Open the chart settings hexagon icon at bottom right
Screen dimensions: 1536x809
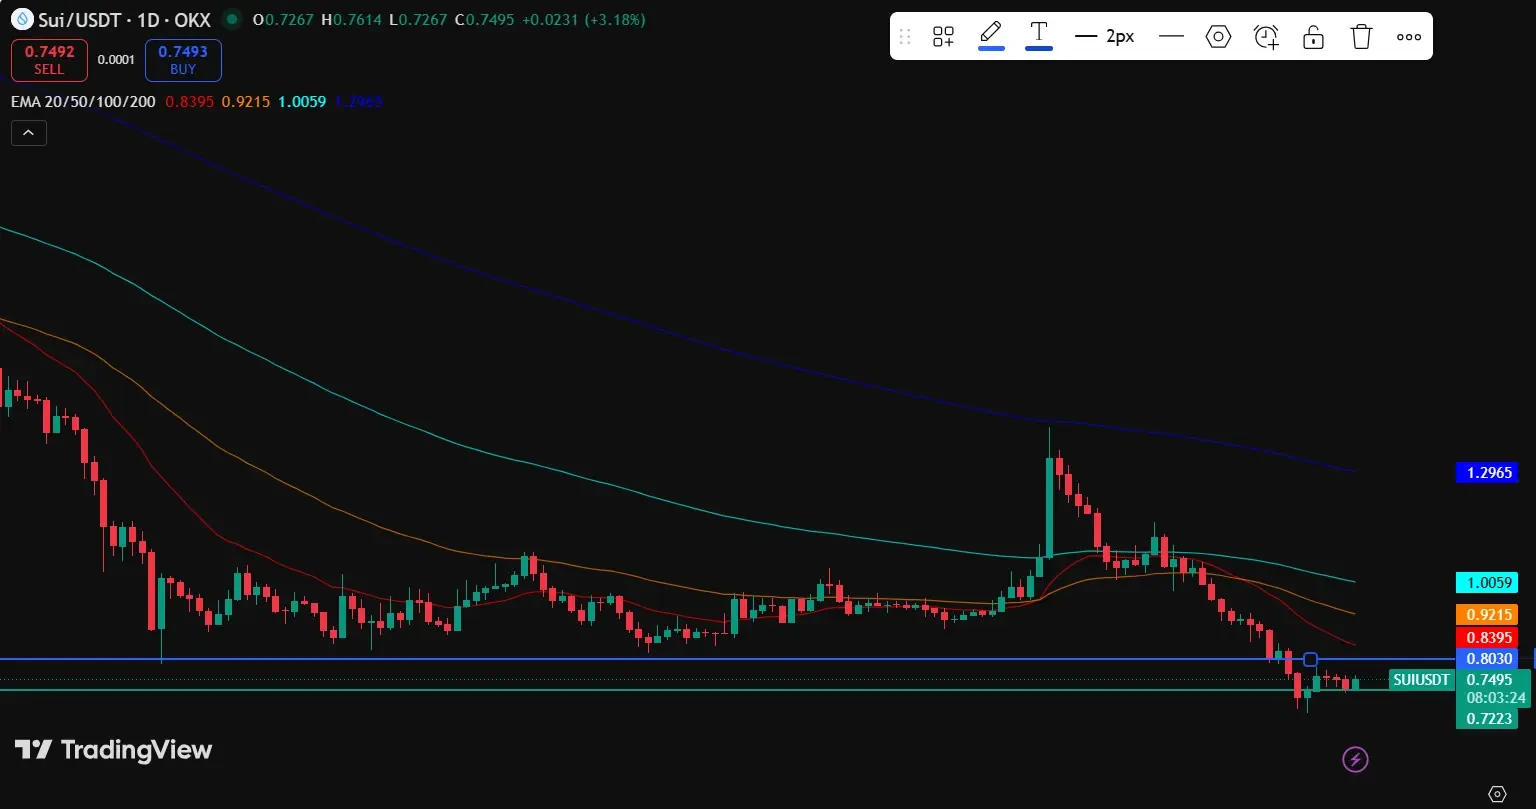click(x=1497, y=794)
